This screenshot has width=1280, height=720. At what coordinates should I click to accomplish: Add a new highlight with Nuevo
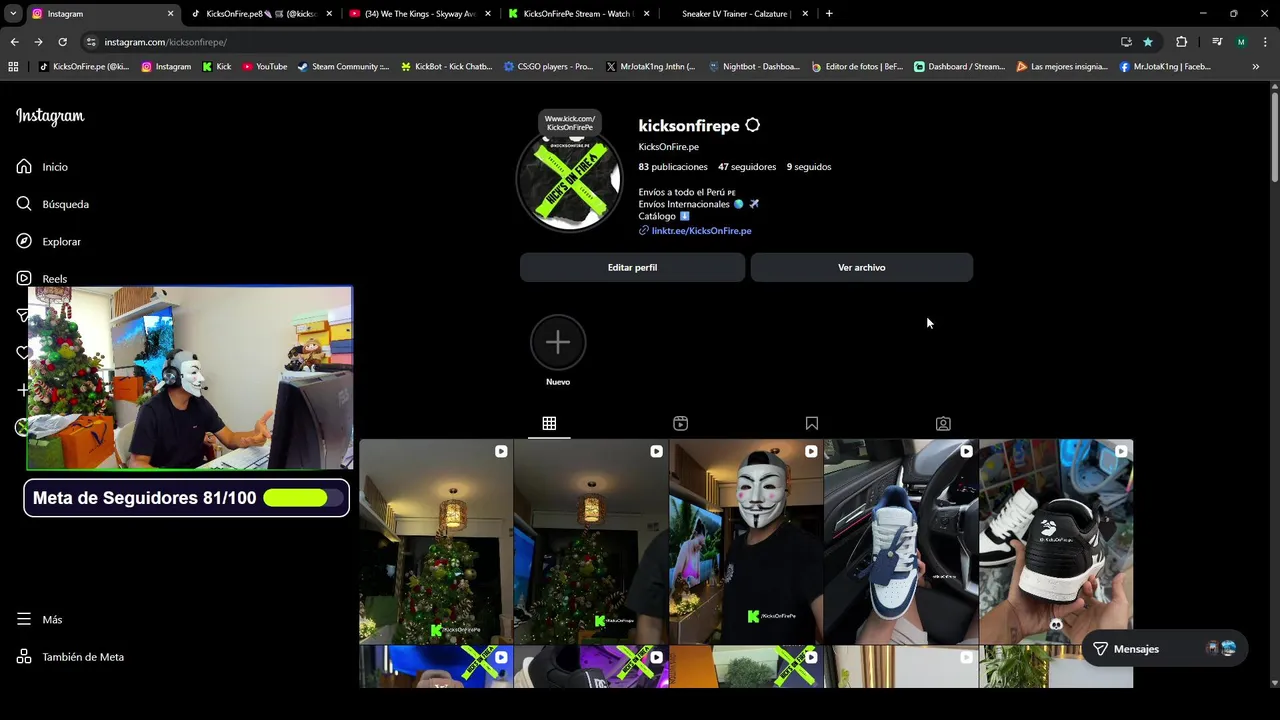(558, 351)
